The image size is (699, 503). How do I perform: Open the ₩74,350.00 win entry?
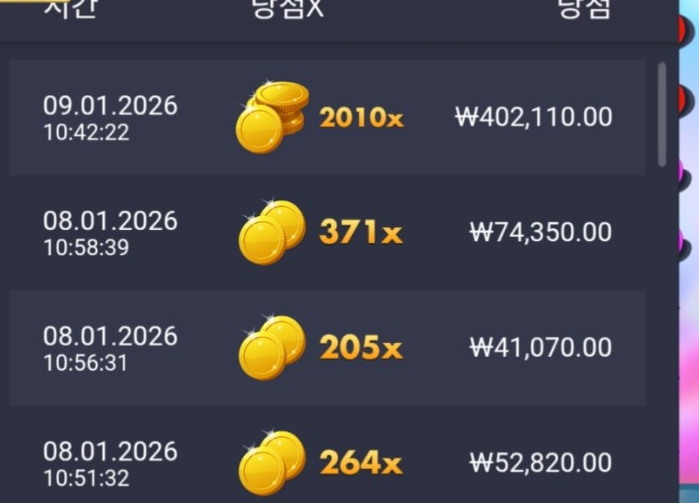541,232
